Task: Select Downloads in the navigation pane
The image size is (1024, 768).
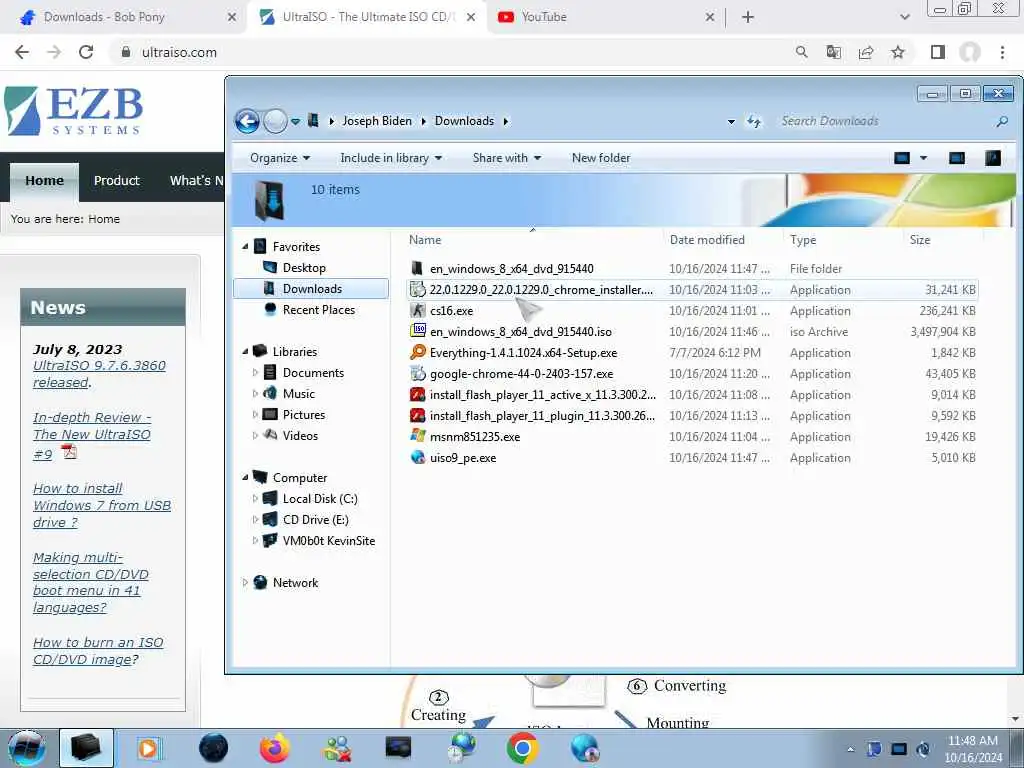Action: [311, 289]
